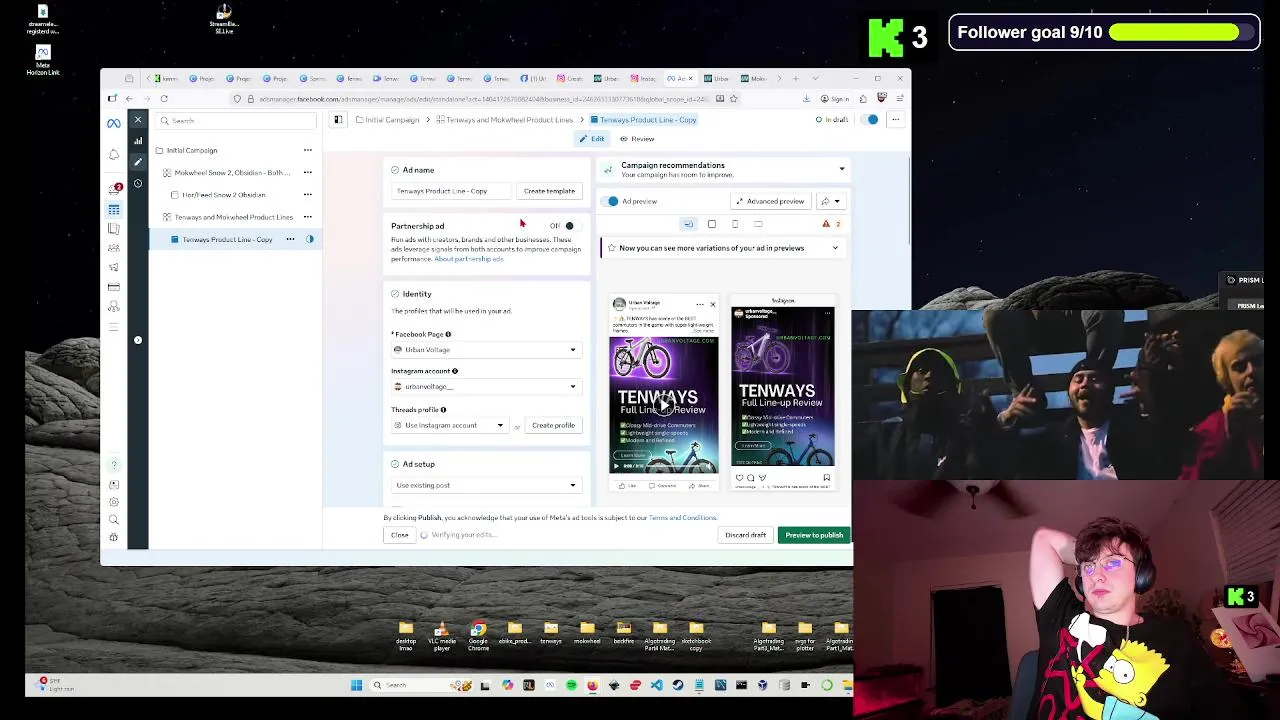
Task: Open the Audiences people icon in the sidebar
Action: pyautogui.click(x=114, y=248)
